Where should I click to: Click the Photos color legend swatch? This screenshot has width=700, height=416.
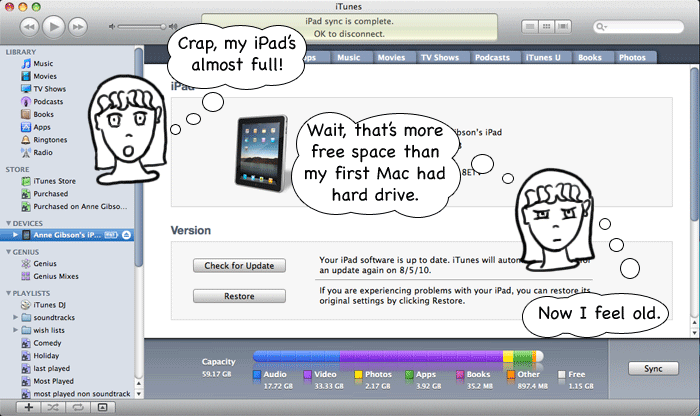[358, 374]
